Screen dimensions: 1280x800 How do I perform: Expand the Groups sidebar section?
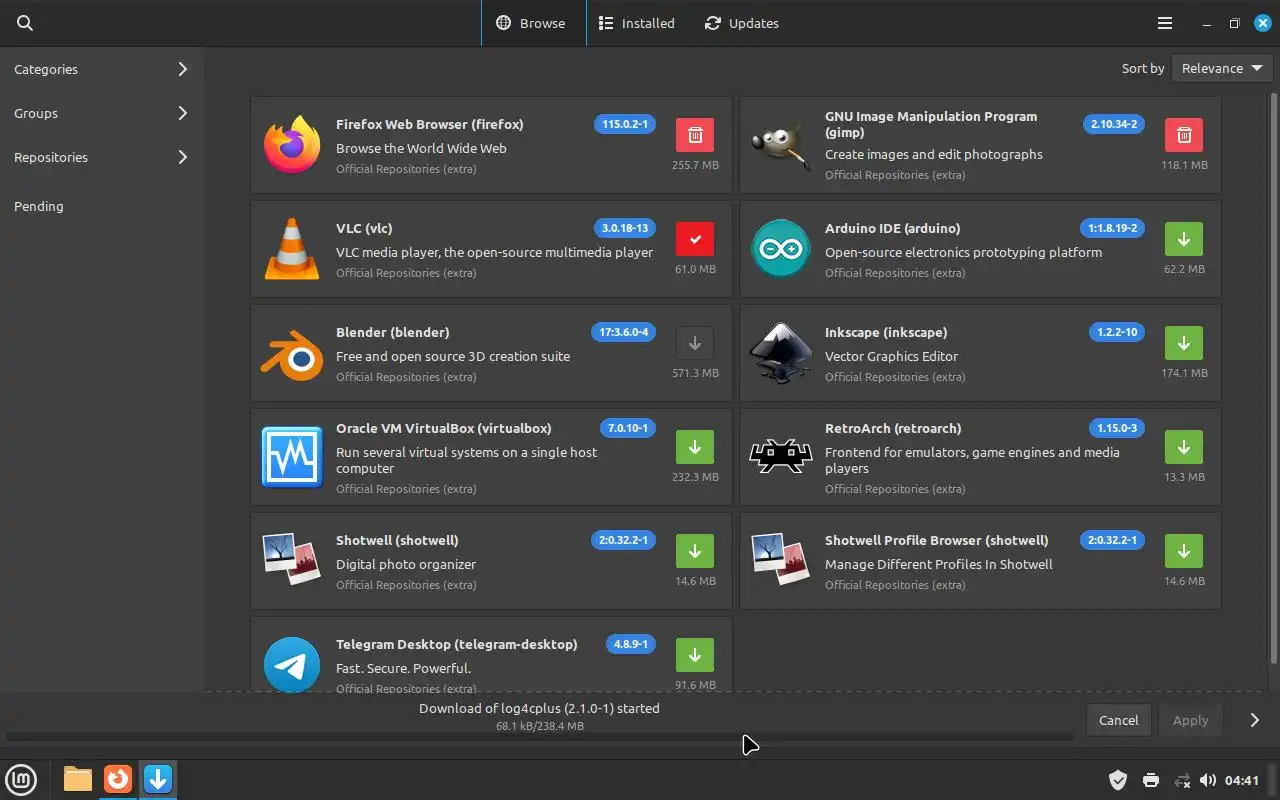click(x=102, y=113)
